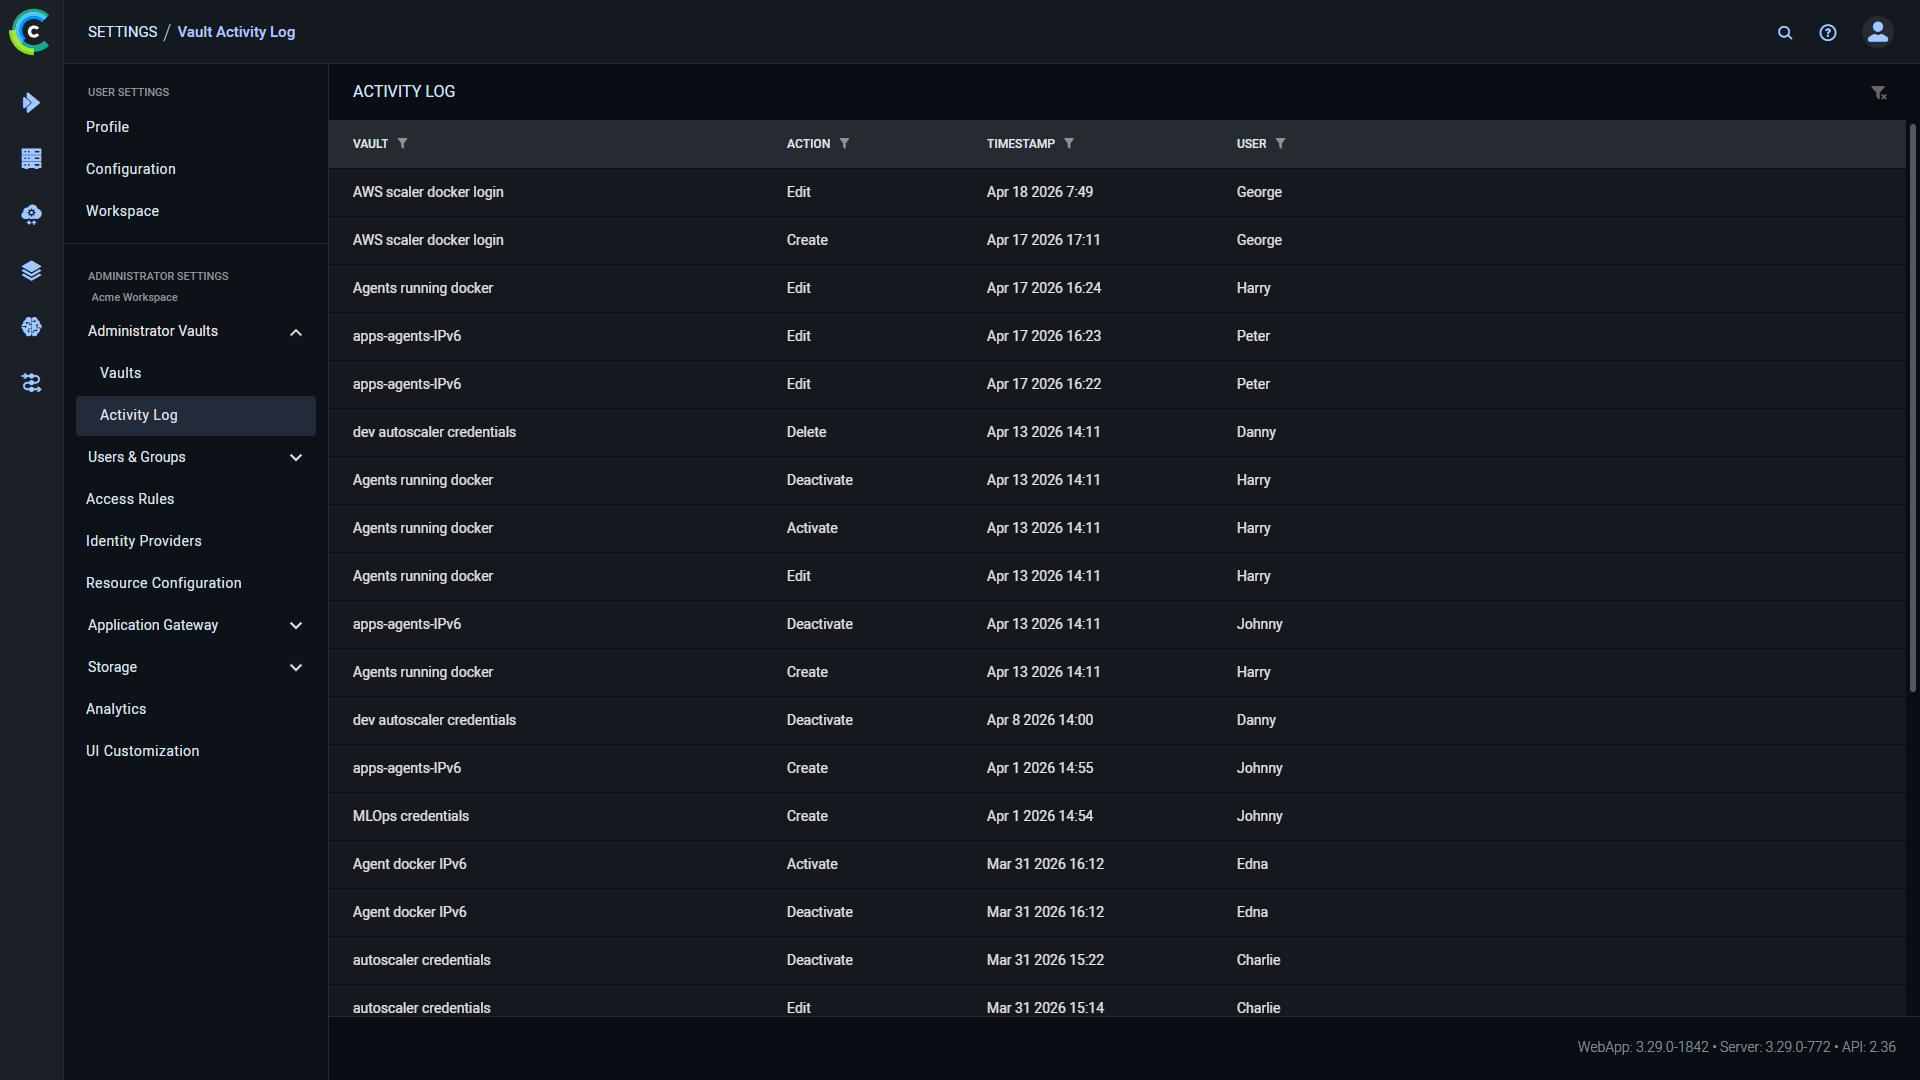Go to the Vaults subpage
This screenshot has height=1080, width=1920.
point(121,373)
